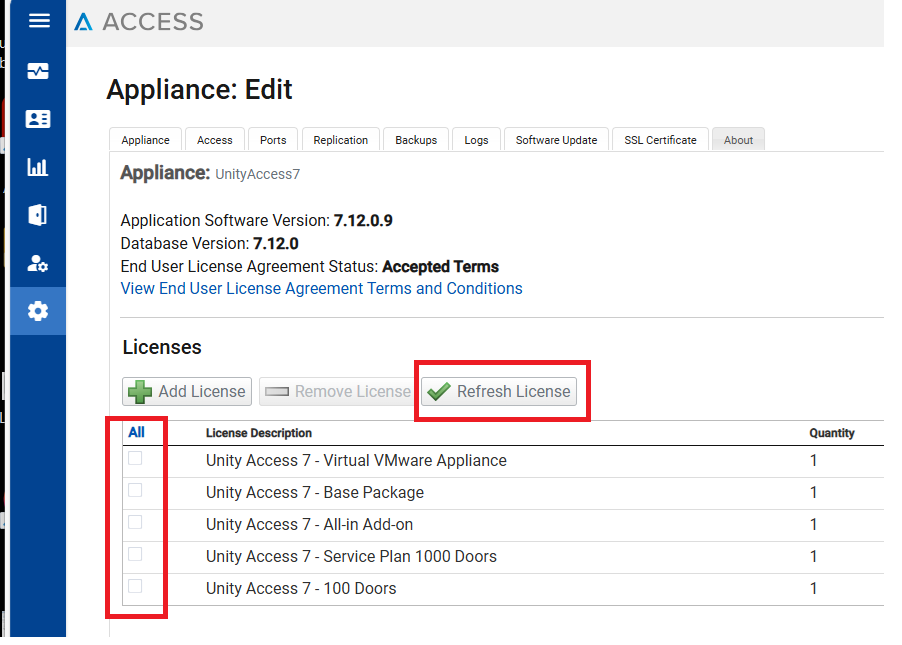This screenshot has height=645, width=902.
Task: Open the user settings sidebar icon
Action: click(x=38, y=263)
